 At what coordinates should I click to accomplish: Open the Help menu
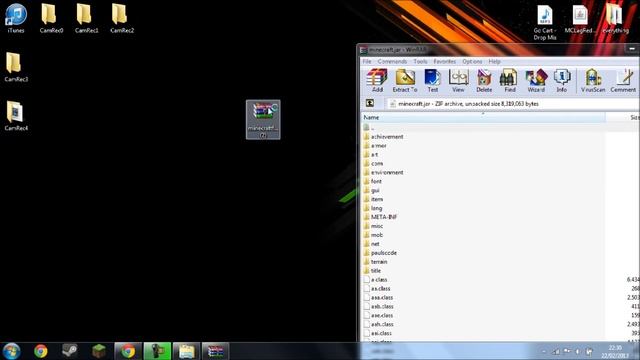(494, 62)
